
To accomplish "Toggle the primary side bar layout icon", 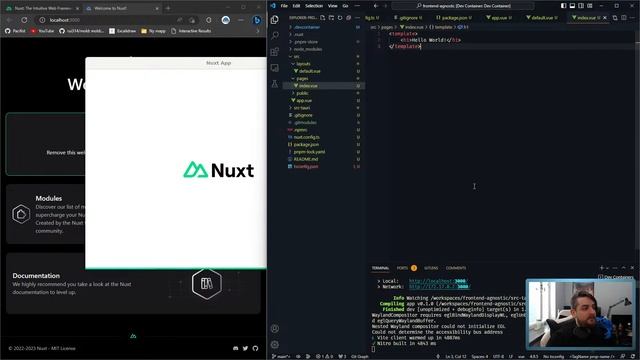I will [563, 6].
